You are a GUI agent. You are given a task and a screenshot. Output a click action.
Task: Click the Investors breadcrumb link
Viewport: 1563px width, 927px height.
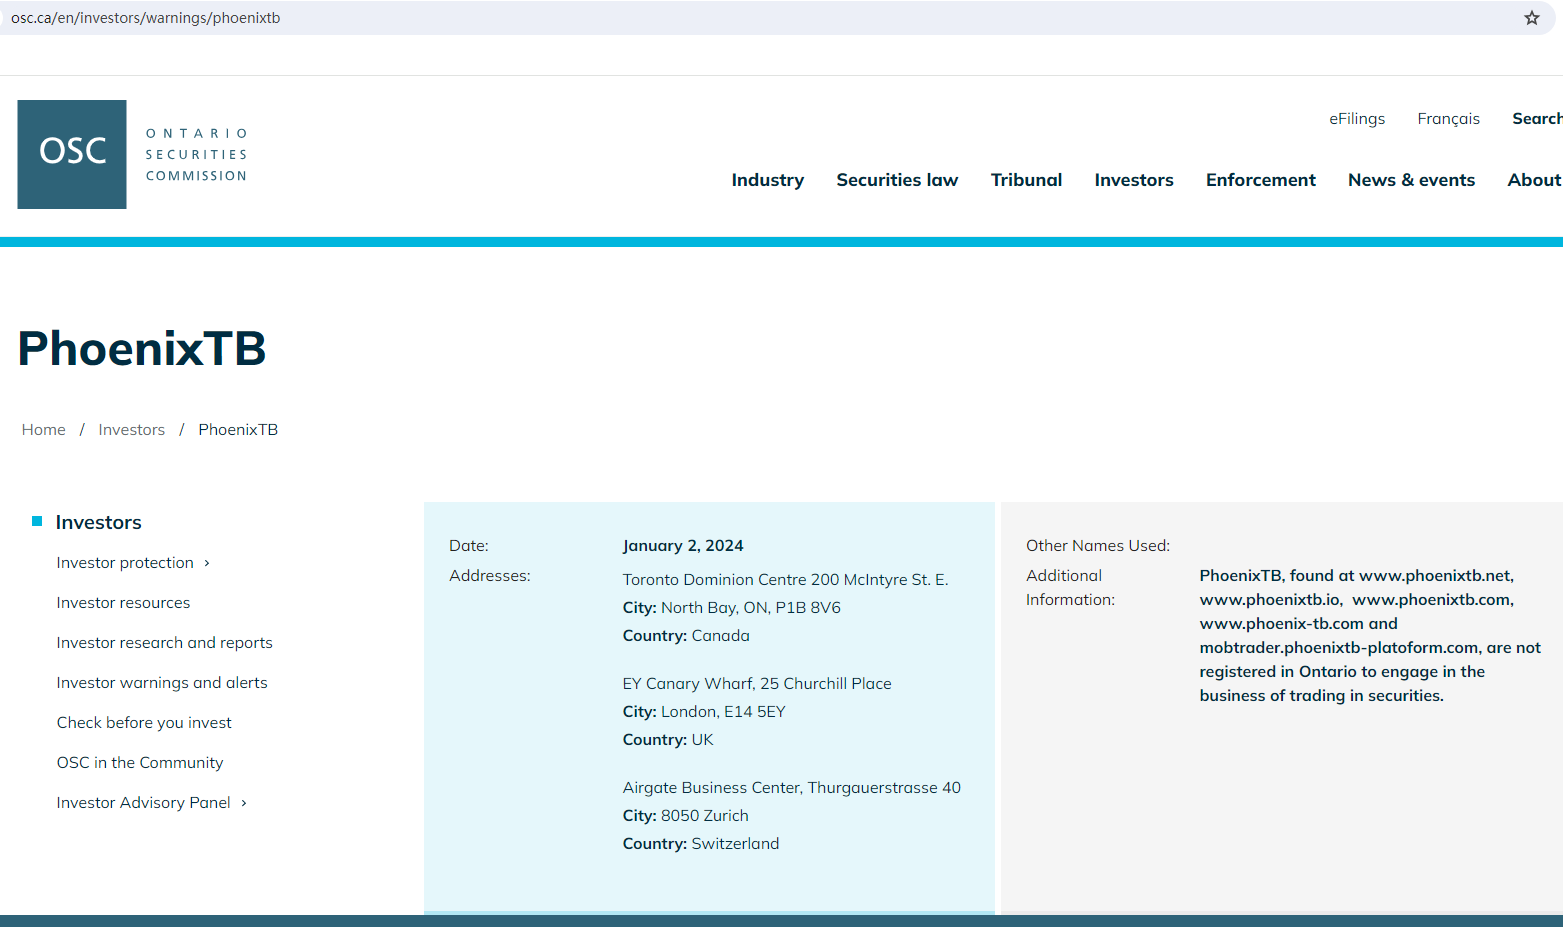pos(131,430)
